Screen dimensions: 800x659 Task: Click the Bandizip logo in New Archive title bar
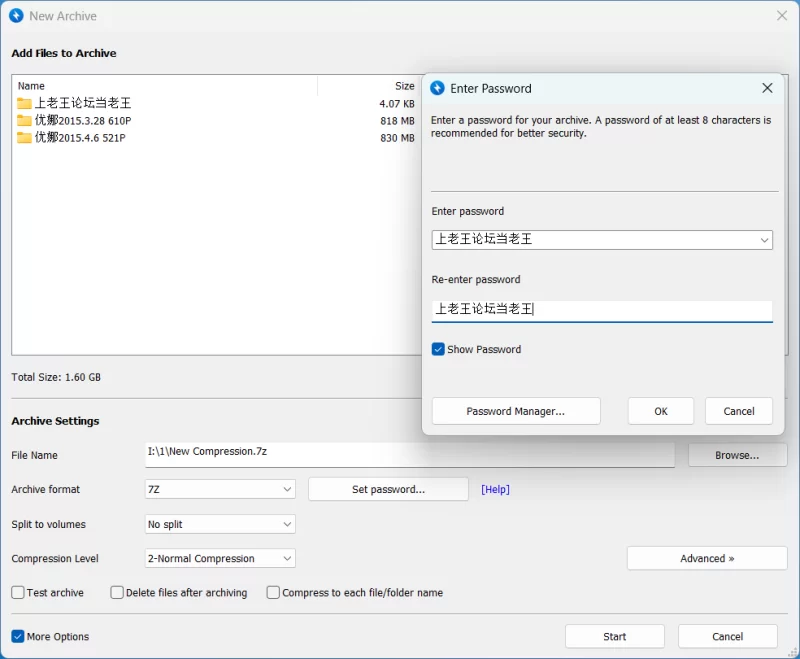tap(16, 16)
